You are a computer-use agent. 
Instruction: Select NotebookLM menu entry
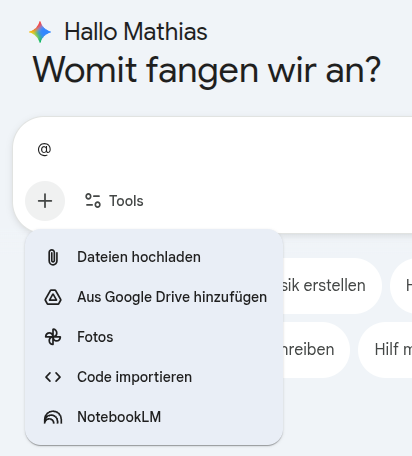coord(154,417)
